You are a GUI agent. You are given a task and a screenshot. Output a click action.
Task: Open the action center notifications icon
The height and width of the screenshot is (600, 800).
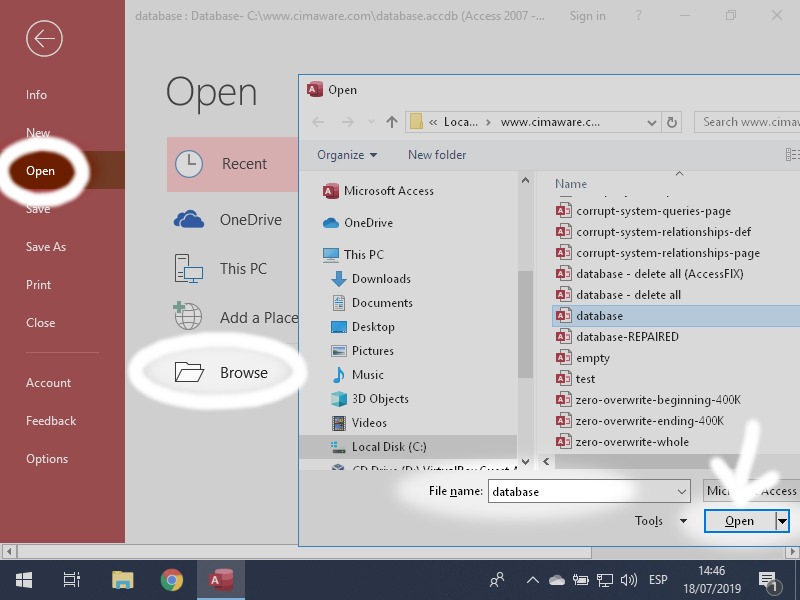pos(769,580)
